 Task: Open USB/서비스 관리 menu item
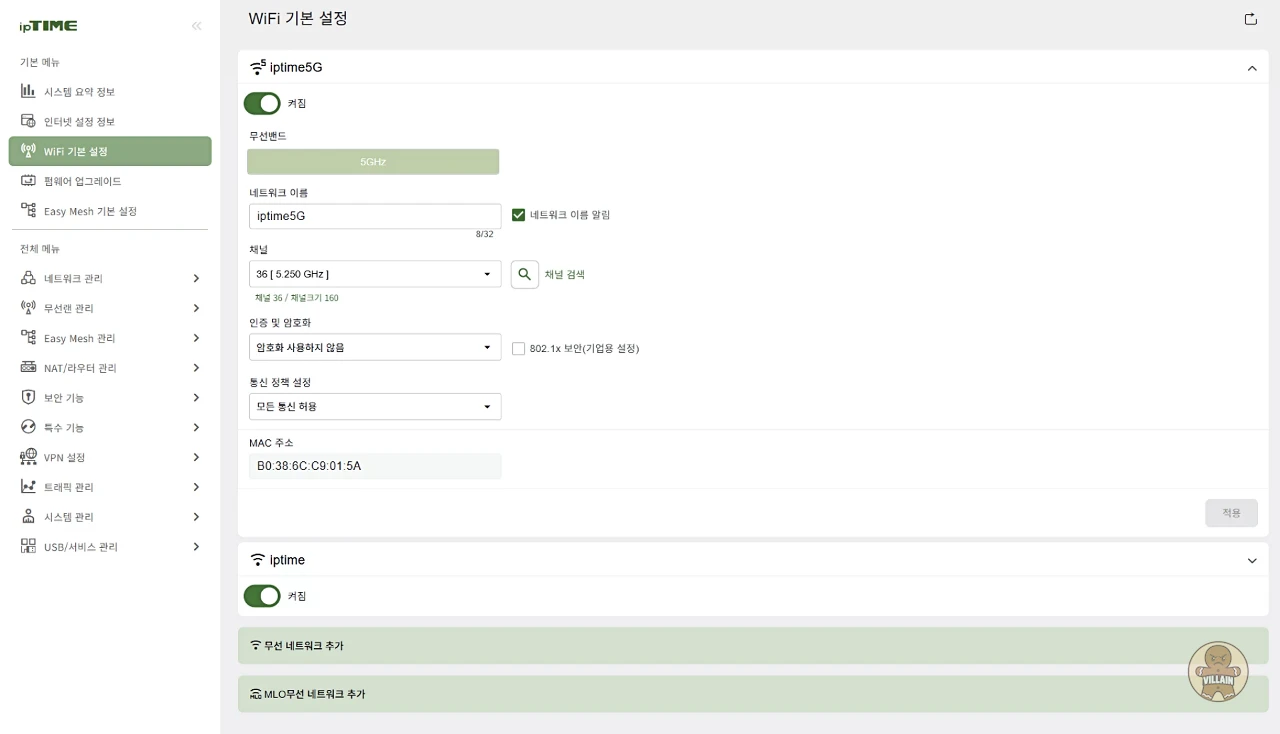coord(110,547)
